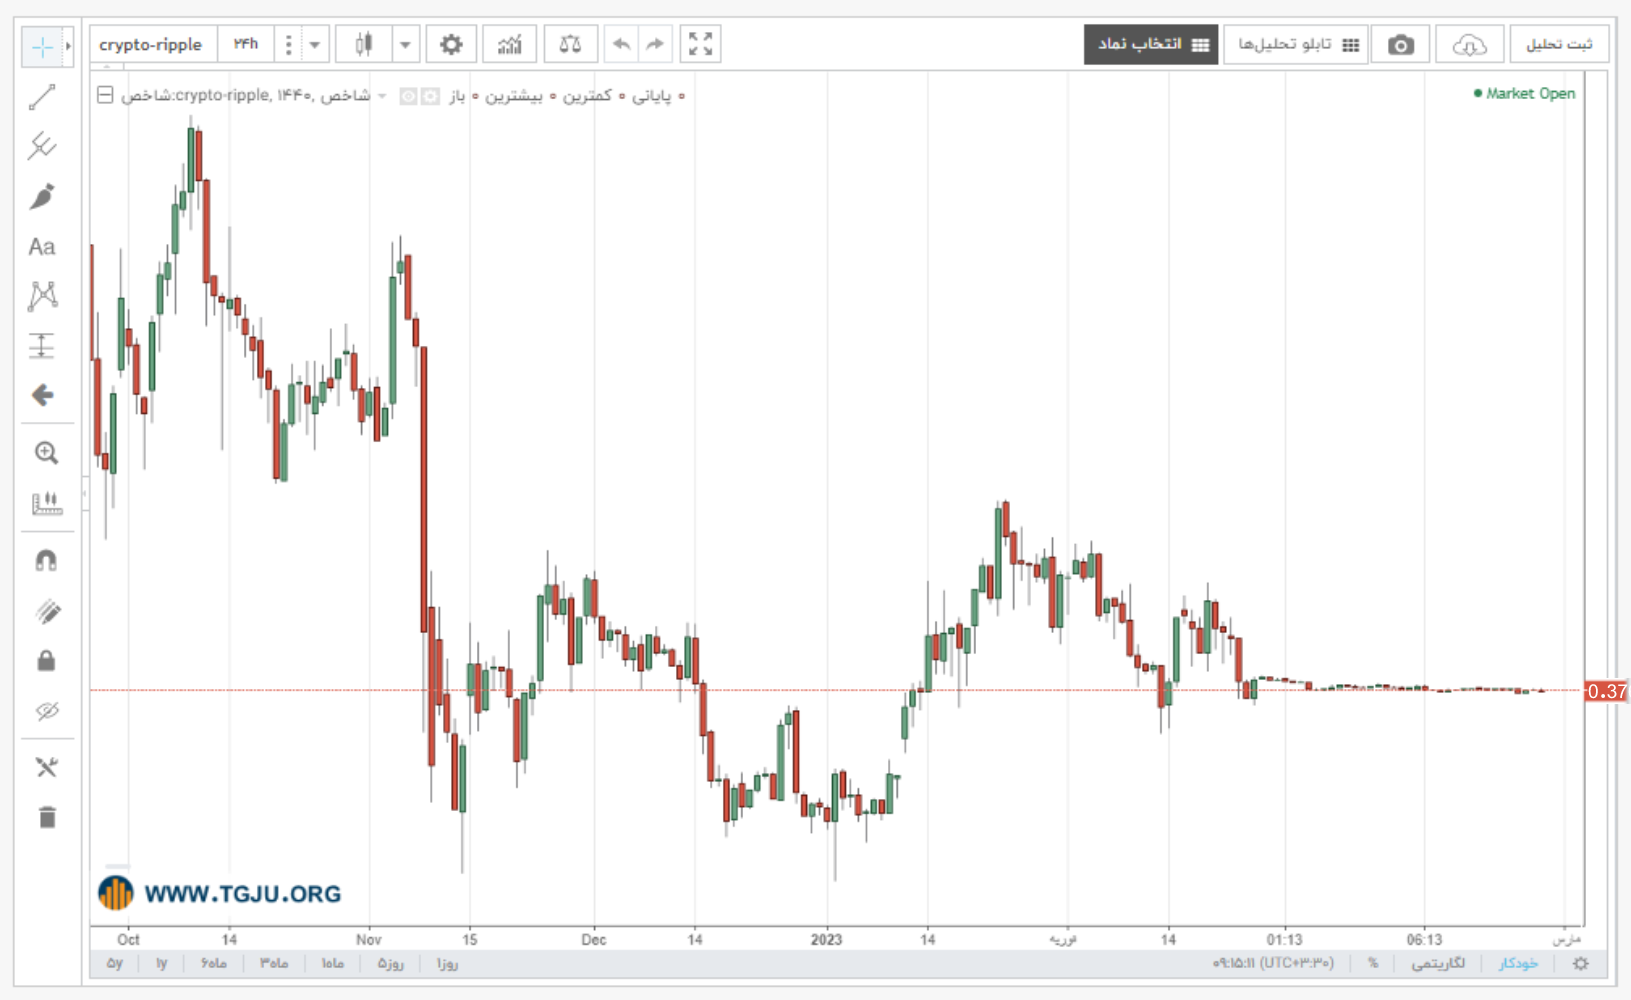Open the drawing tools wrench menu

click(46, 767)
